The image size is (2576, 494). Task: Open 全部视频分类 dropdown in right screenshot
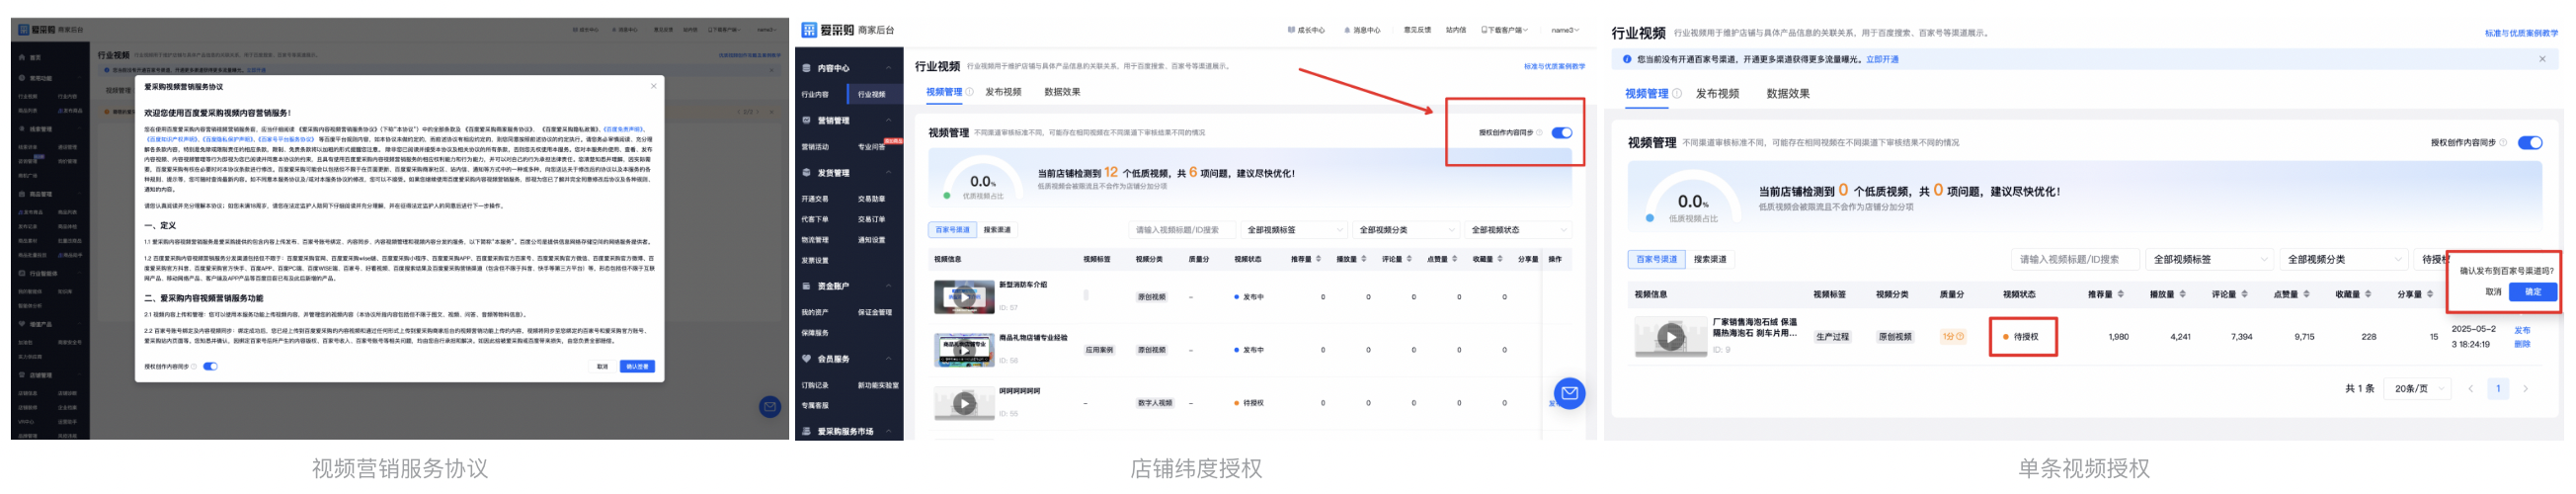click(x=2343, y=259)
